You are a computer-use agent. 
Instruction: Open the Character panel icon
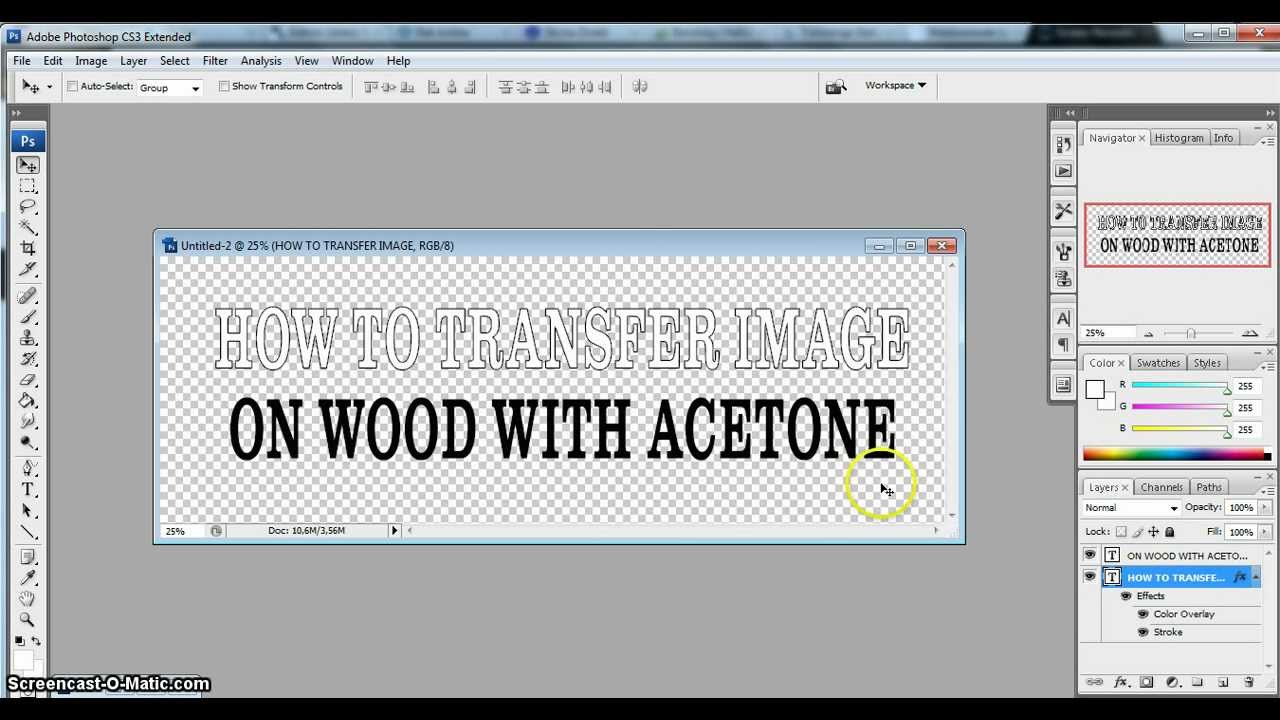click(1063, 319)
